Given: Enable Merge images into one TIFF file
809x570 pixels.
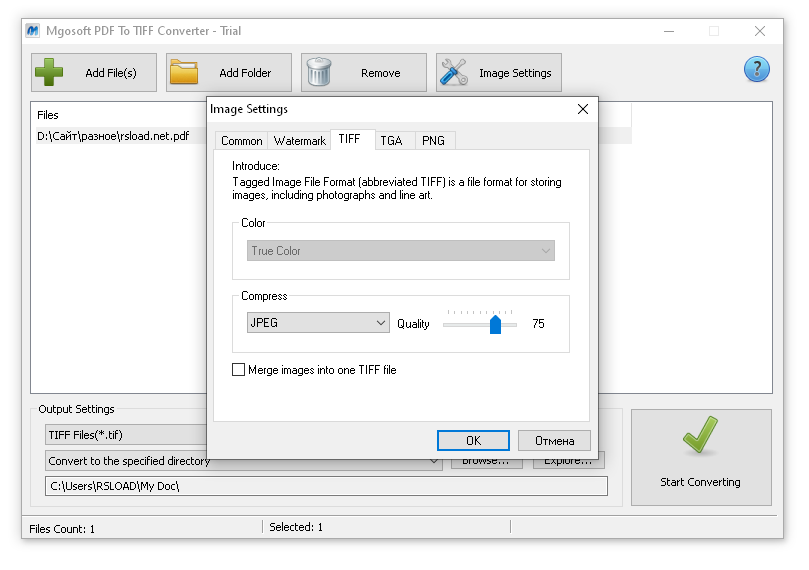Looking at the screenshot, I should tap(238, 370).
